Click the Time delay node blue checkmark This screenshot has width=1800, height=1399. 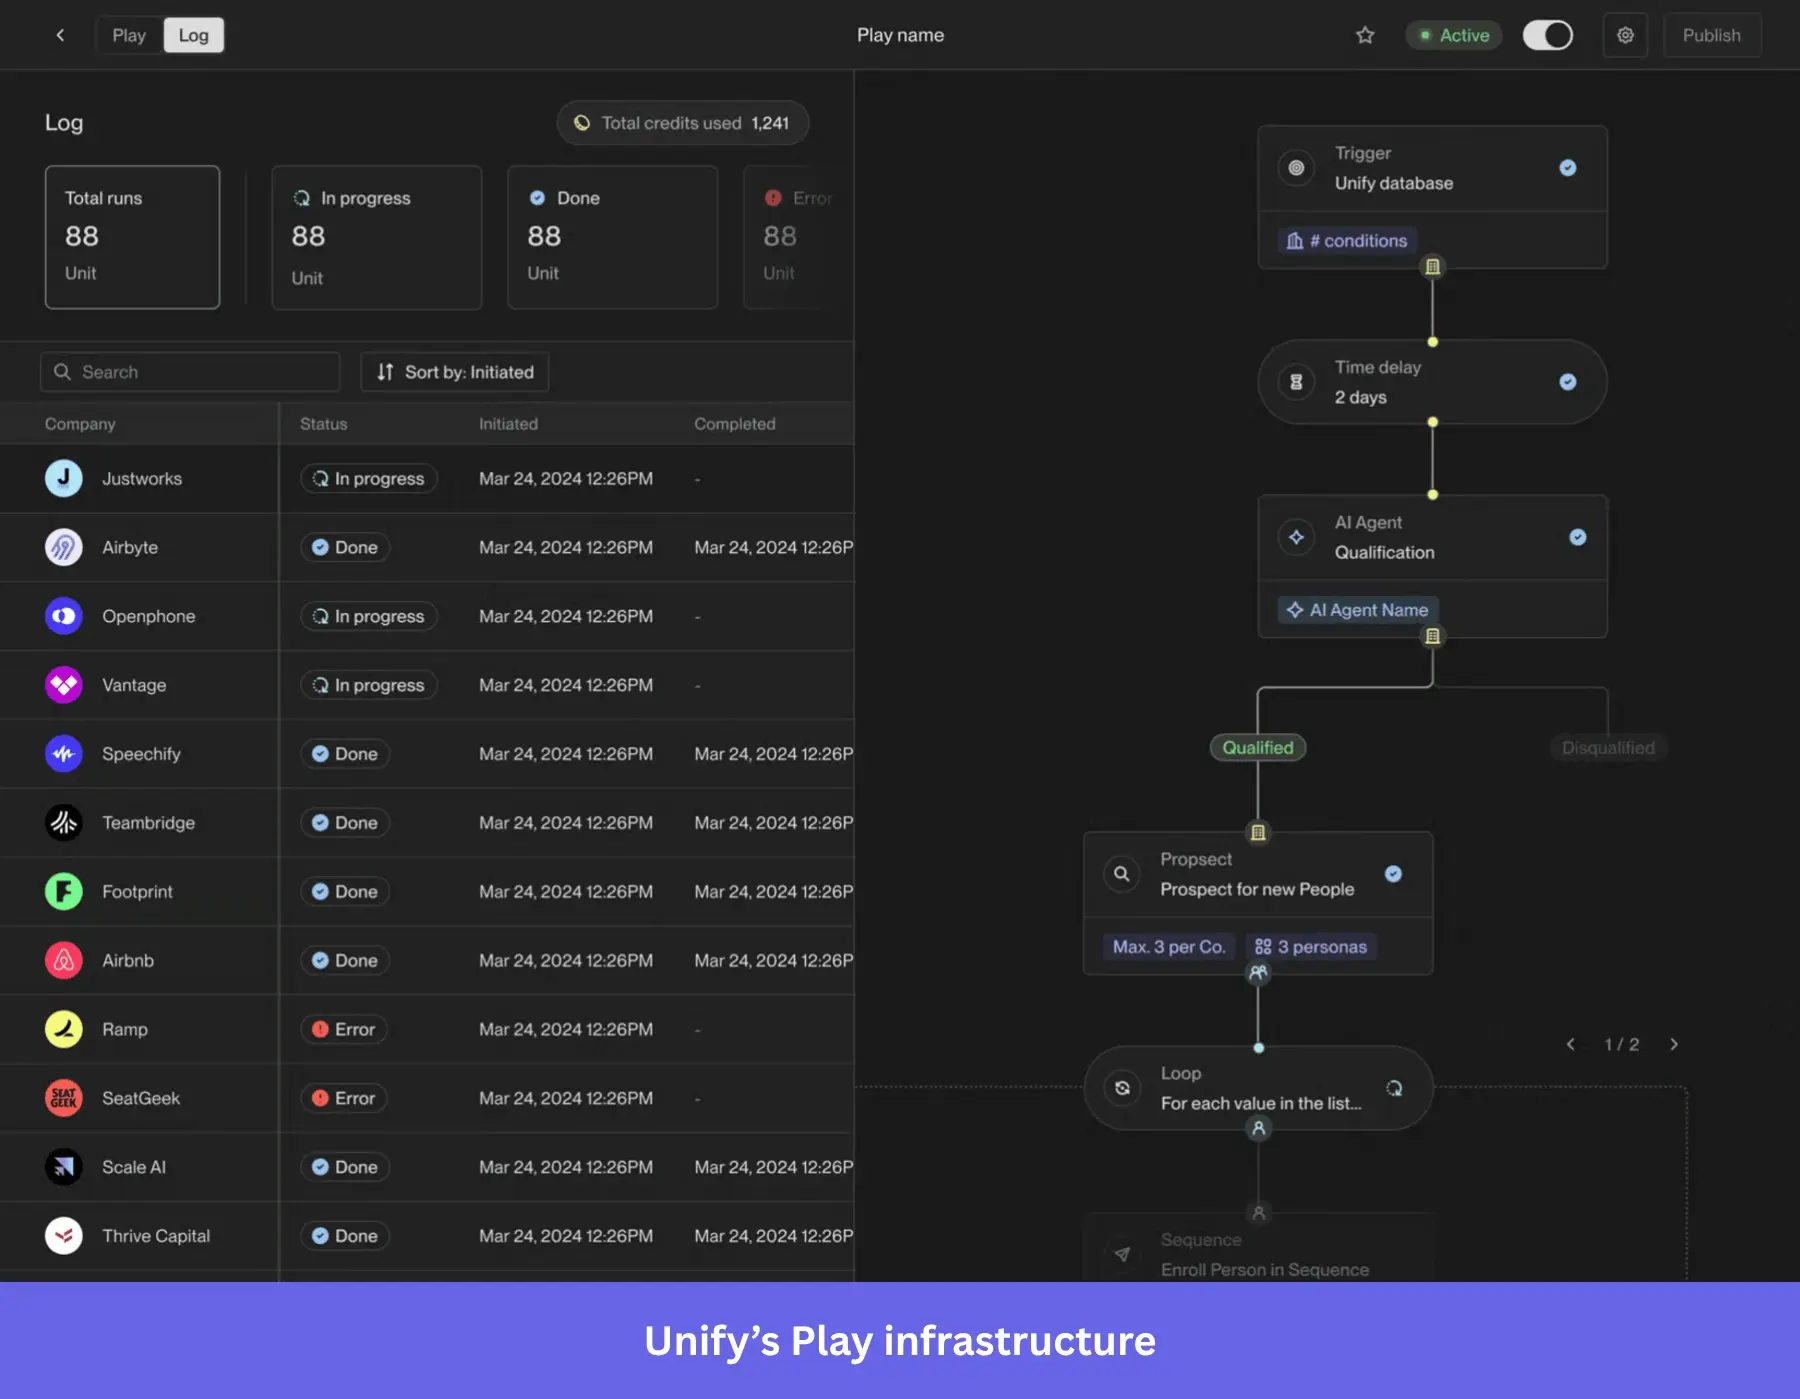coord(1568,382)
